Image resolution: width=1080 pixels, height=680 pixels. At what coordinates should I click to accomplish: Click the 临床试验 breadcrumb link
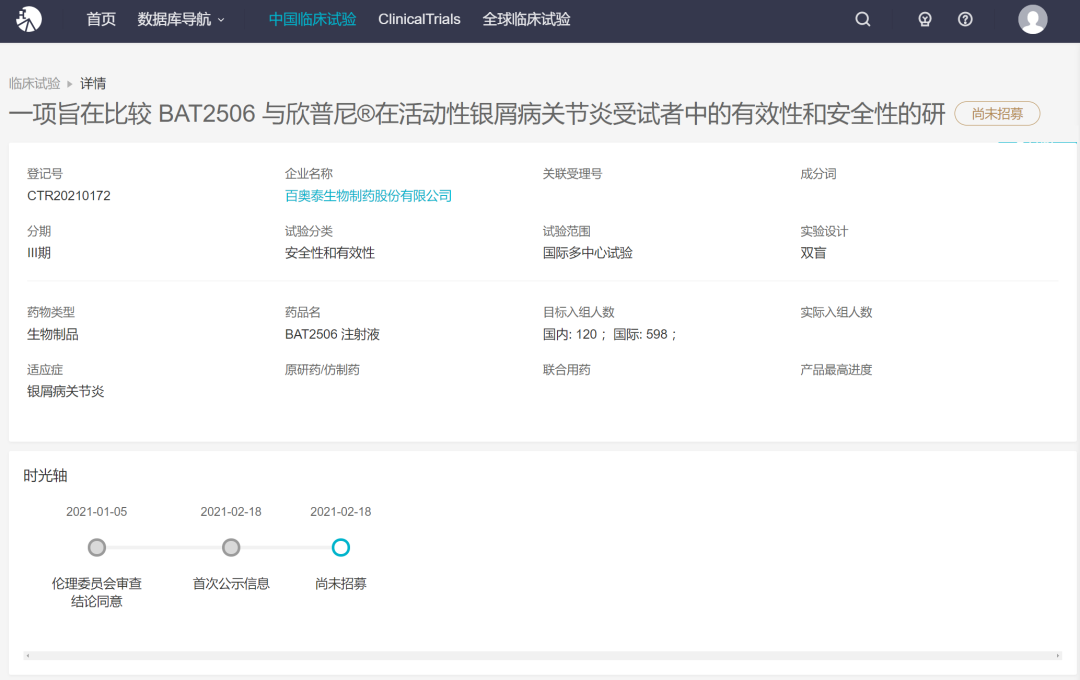coord(34,83)
